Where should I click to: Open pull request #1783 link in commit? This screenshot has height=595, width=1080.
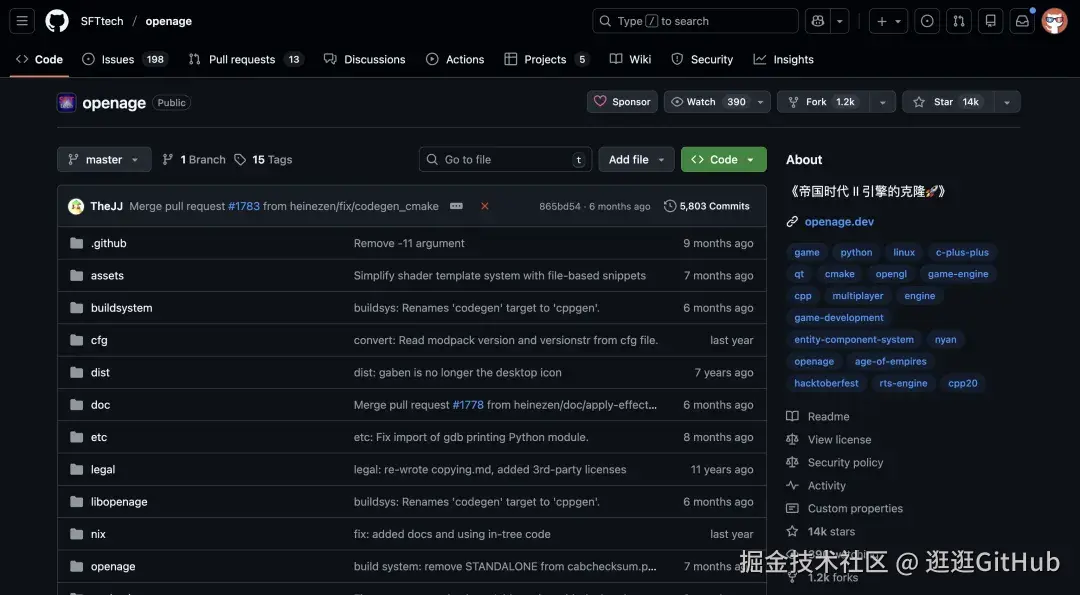(x=244, y=206)
